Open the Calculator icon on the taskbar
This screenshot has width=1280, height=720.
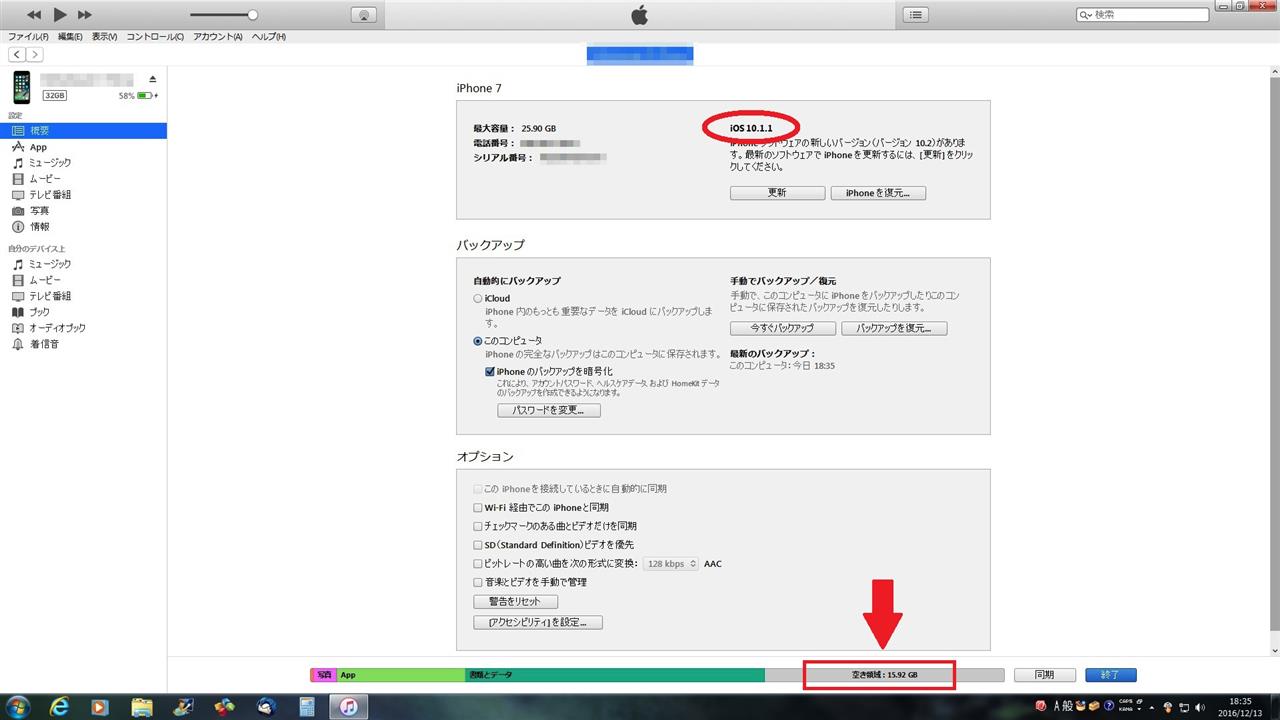[307, 706]
